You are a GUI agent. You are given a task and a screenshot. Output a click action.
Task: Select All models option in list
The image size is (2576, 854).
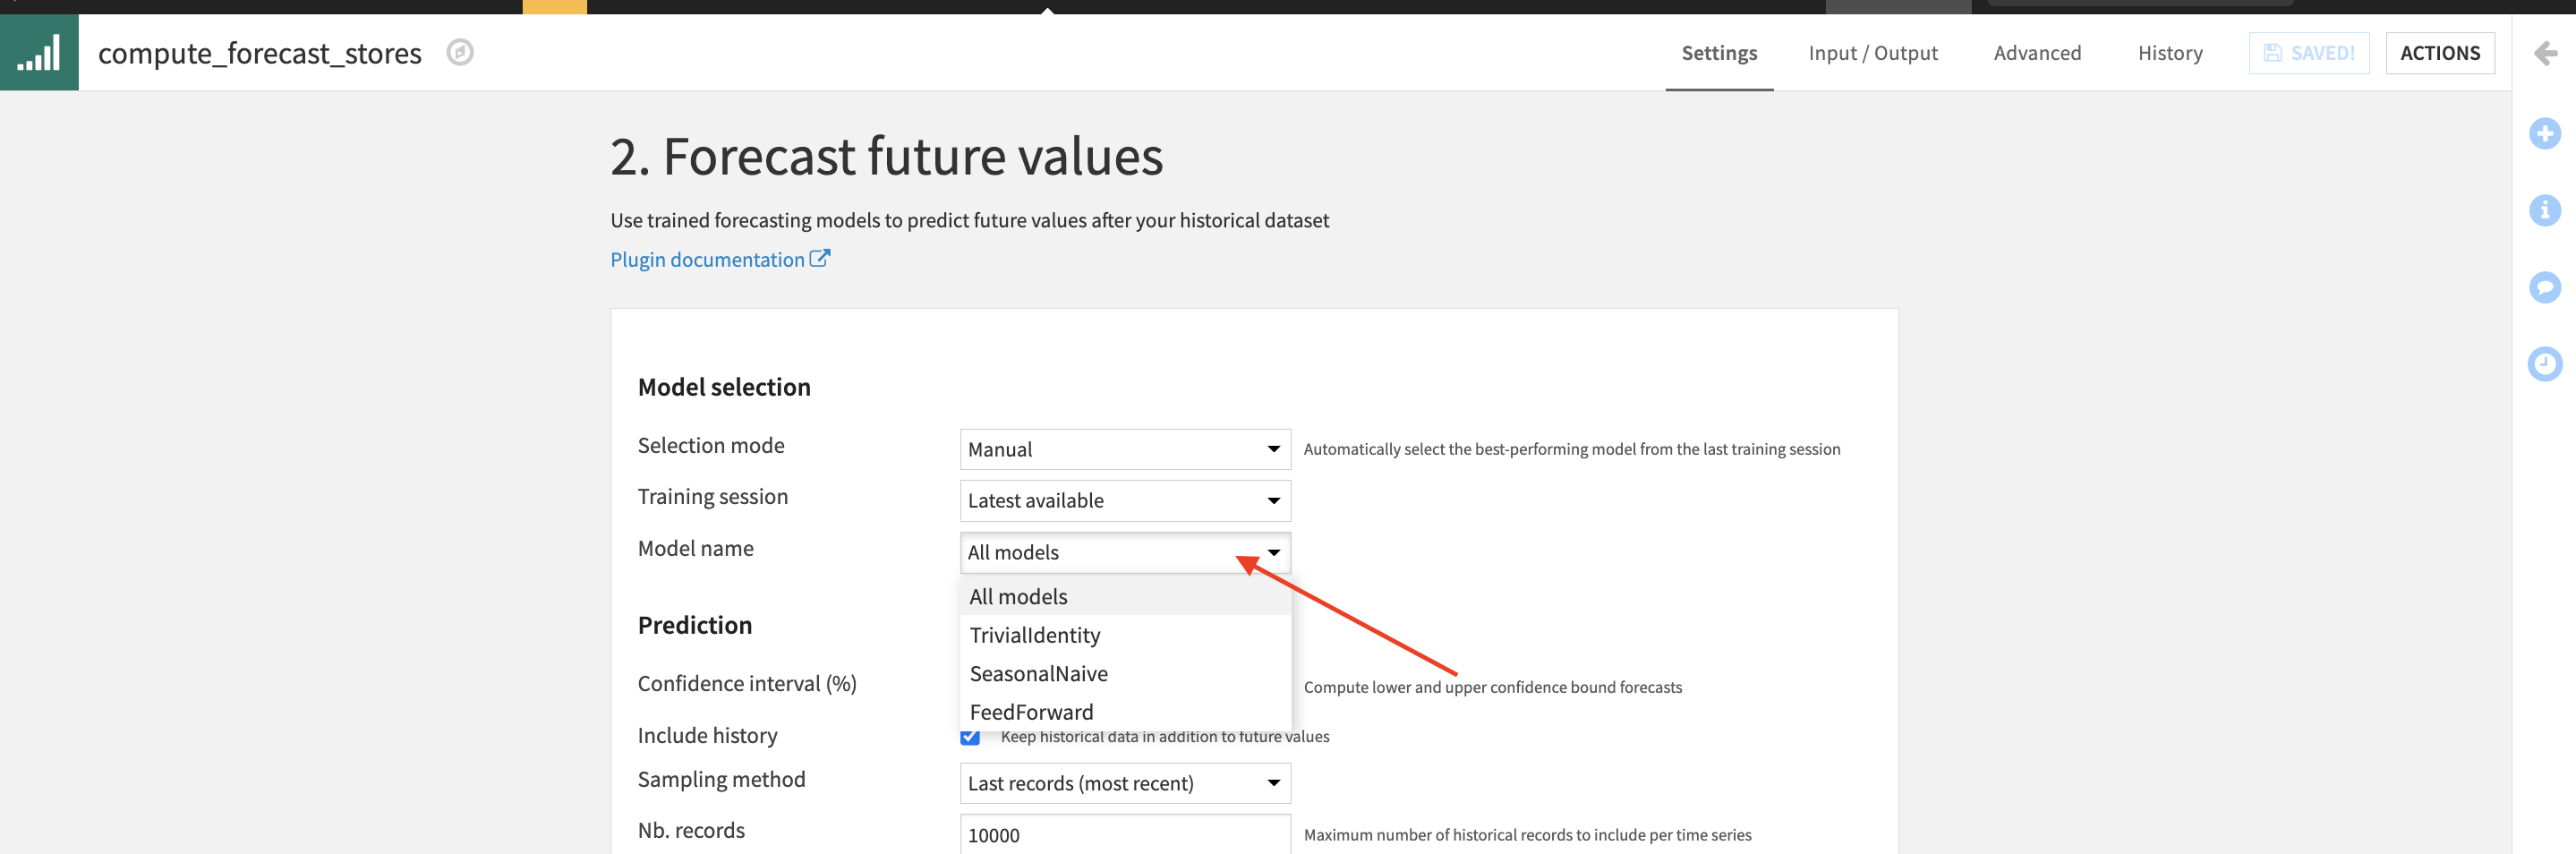pyautogui.click(x=1125, y=596)
